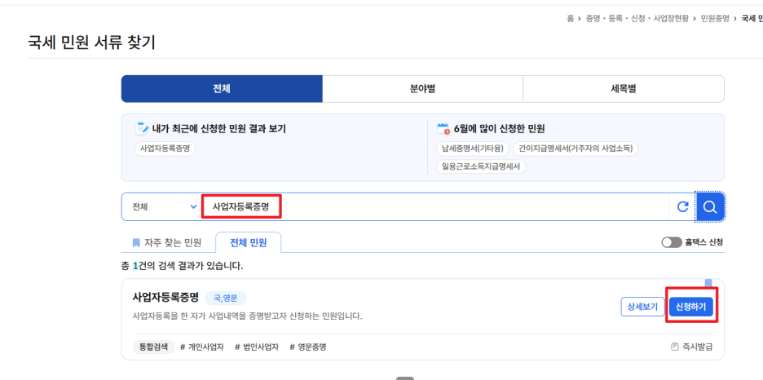This screenshot has height=380, width=763.
Task: Switch to the 분야별 tab
Action: [422, 89]
